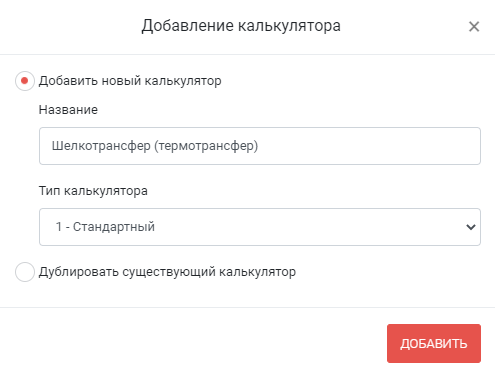Screen dimensions: 495x377
Task: Click the Добавить новый калькулятор label text
Action: click(x=130, y=81)
